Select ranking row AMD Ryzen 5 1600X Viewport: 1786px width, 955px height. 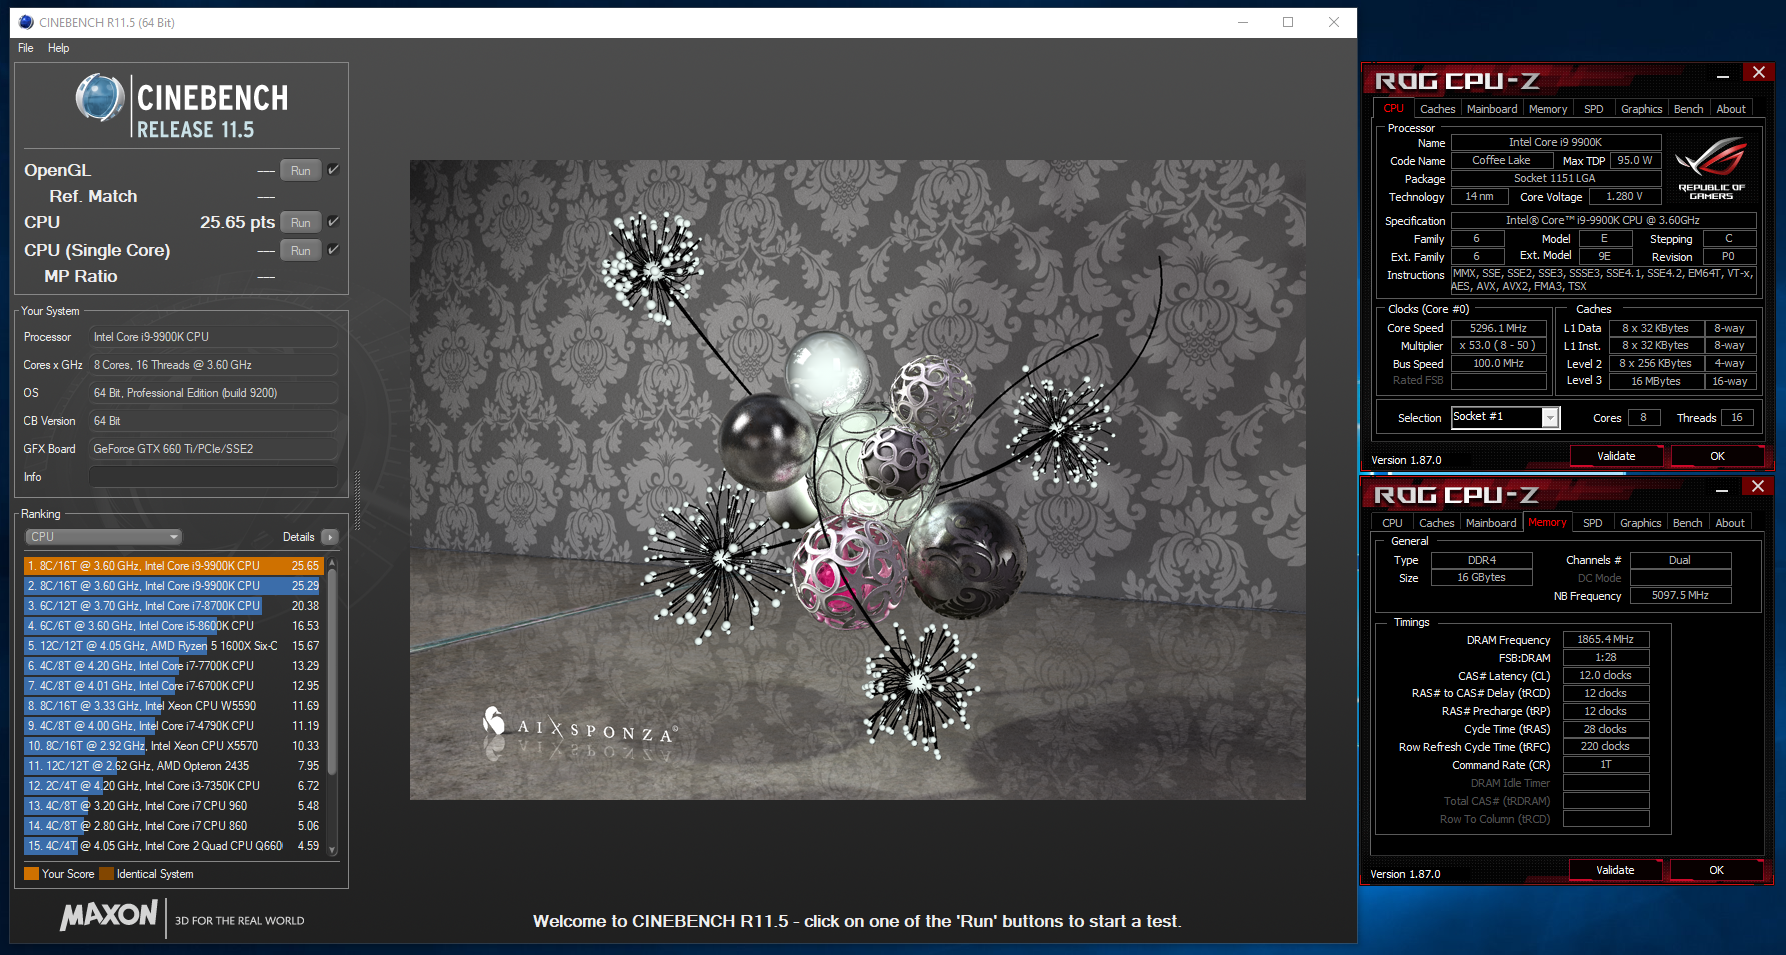tap(174, 646)
